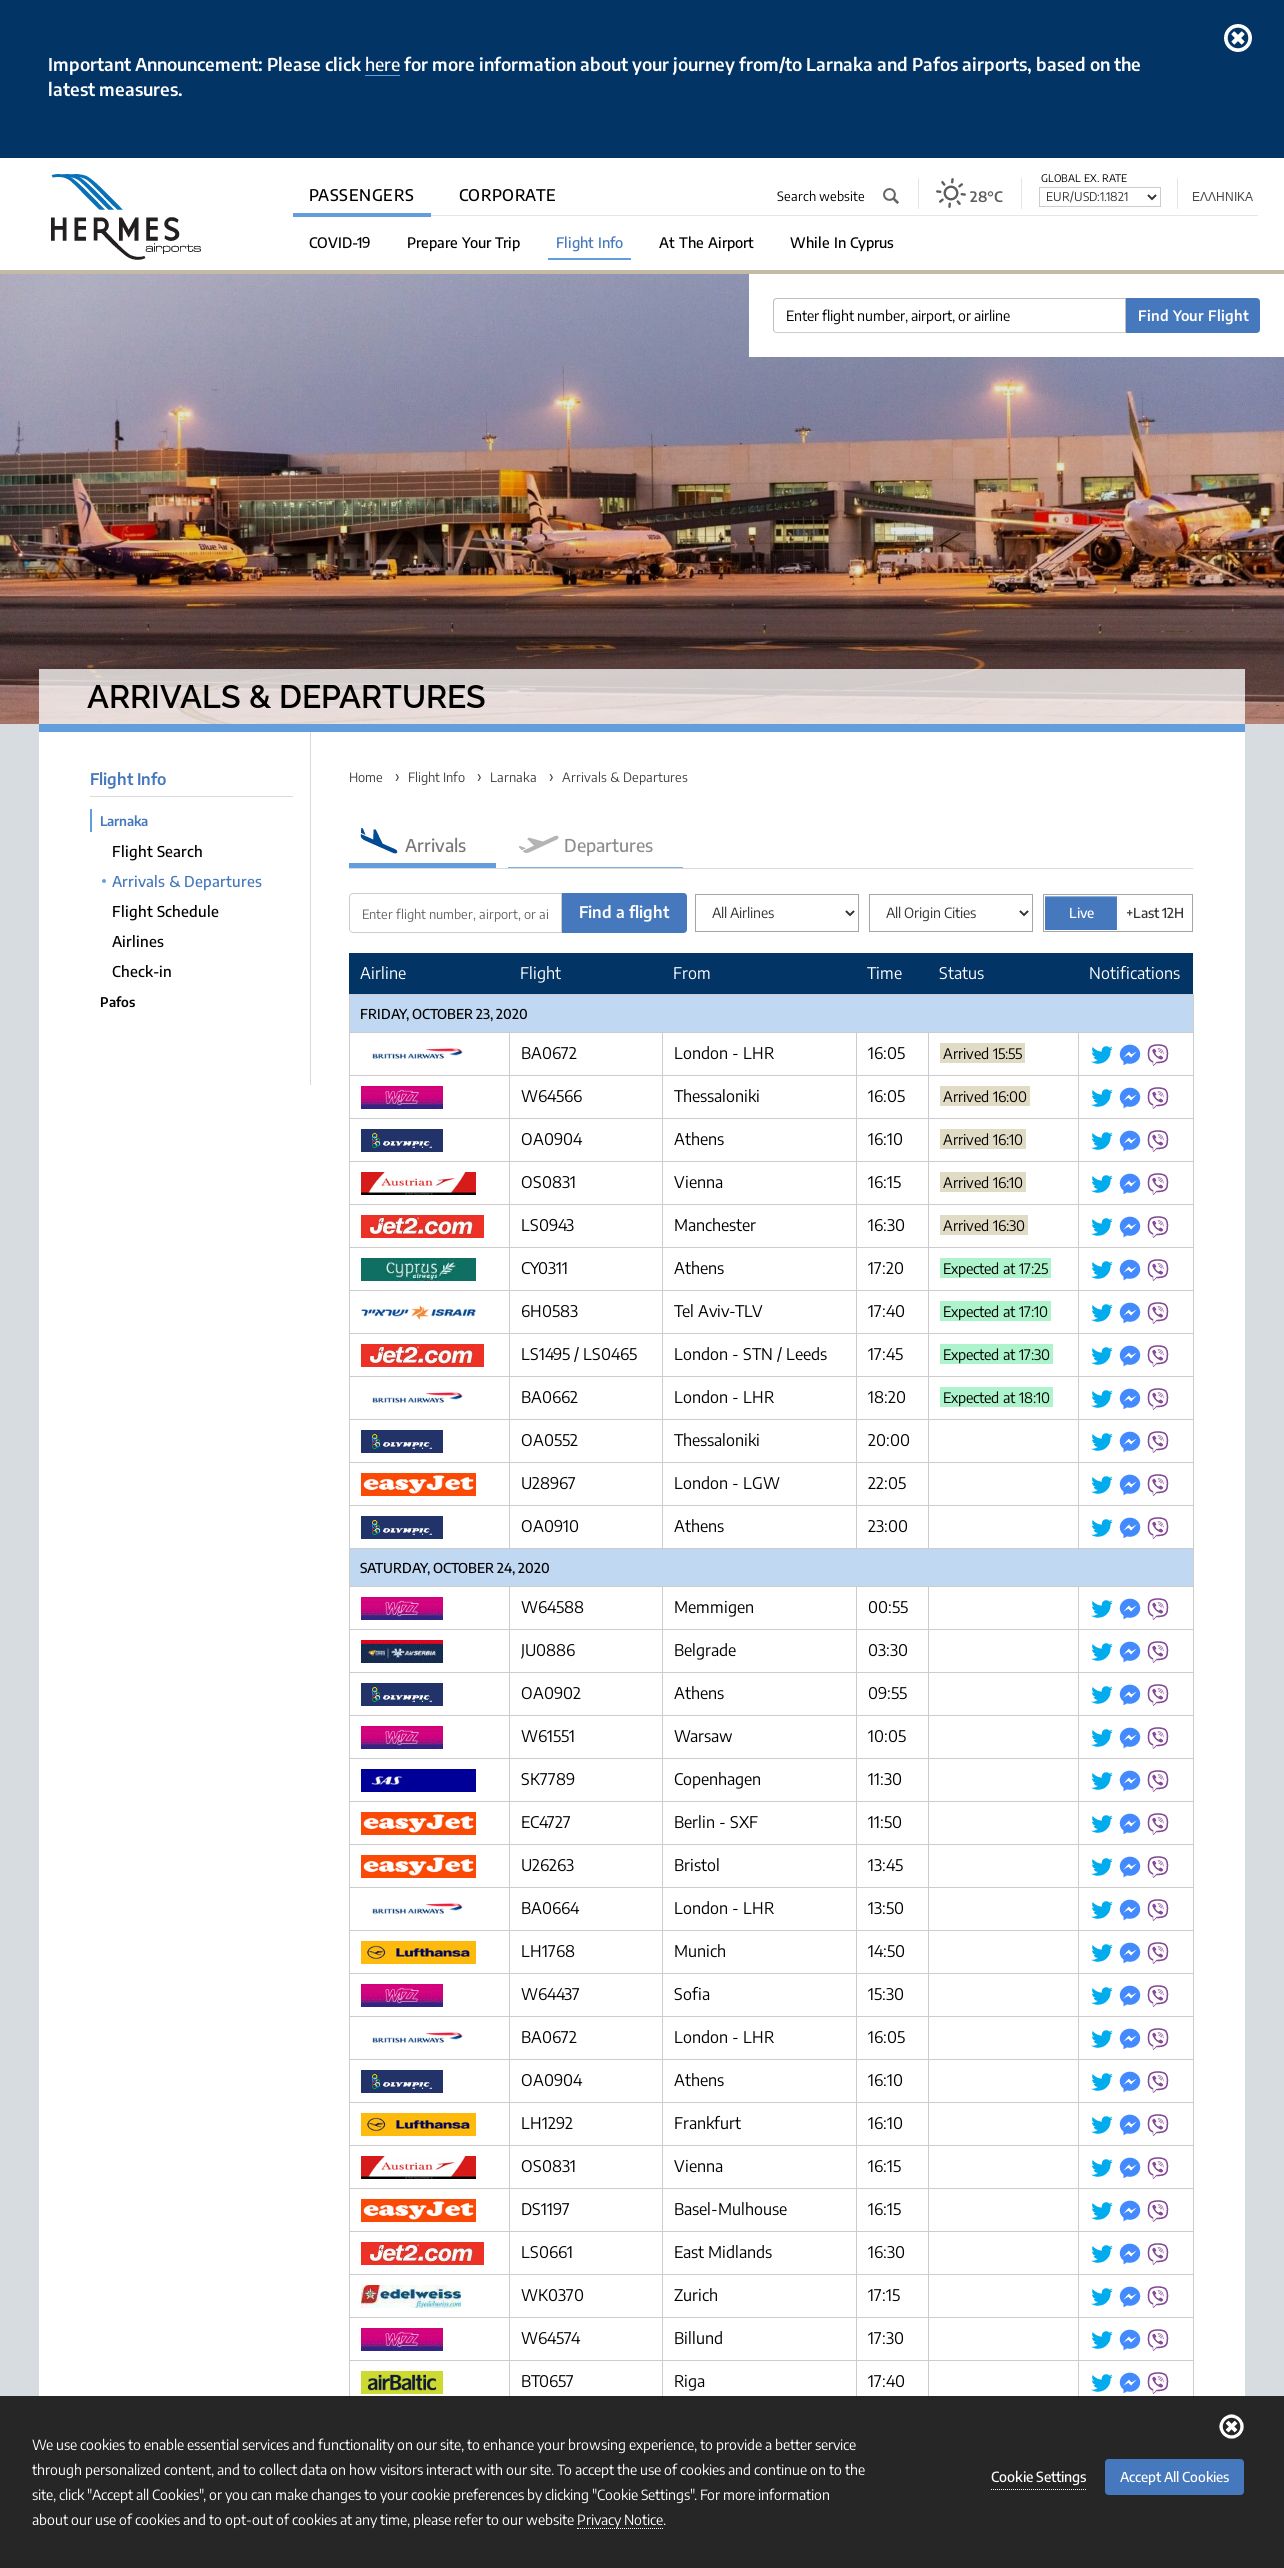Send LS1495 / LS0465 flight via Messenger
The width and height of the screenshot is (1284, 2568).
click(x=1130, y=1355)
